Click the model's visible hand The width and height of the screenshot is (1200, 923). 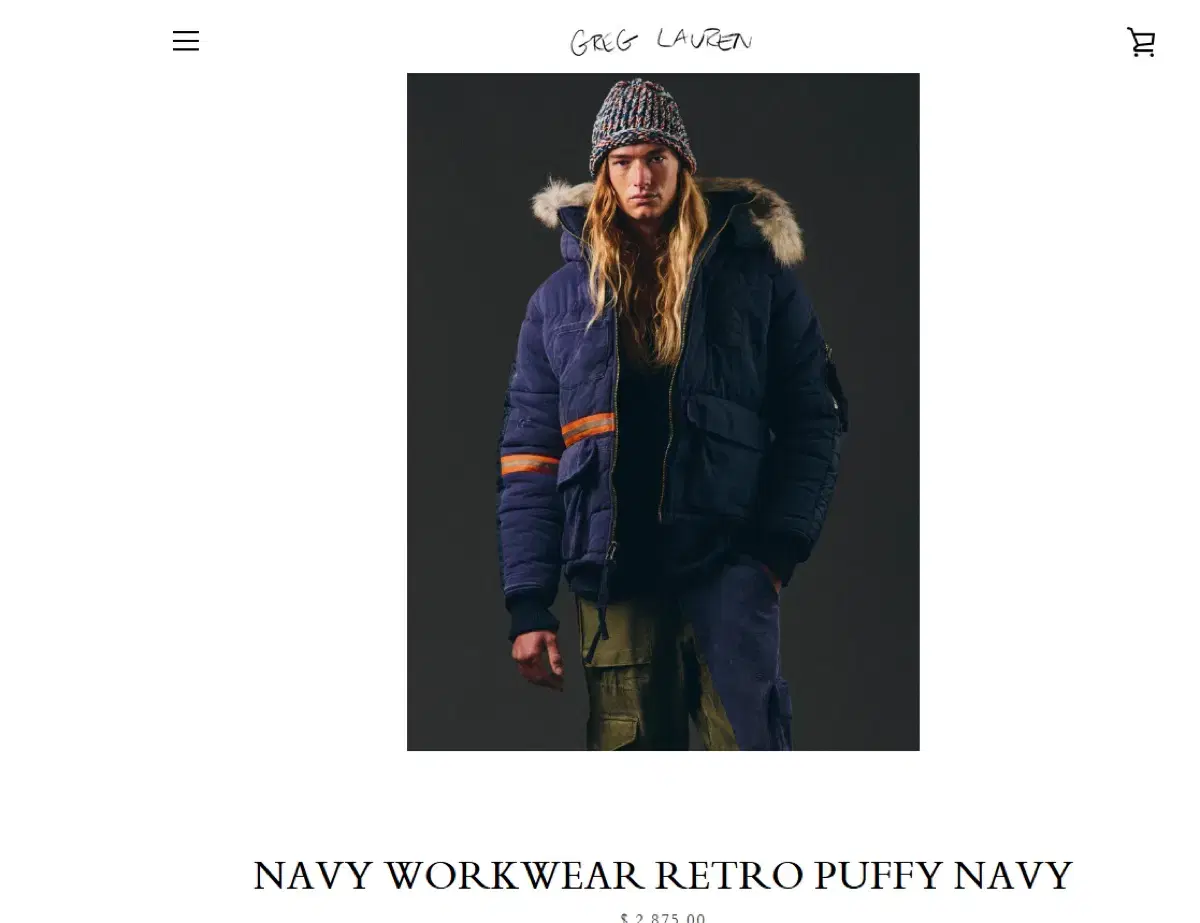(540, 655)
